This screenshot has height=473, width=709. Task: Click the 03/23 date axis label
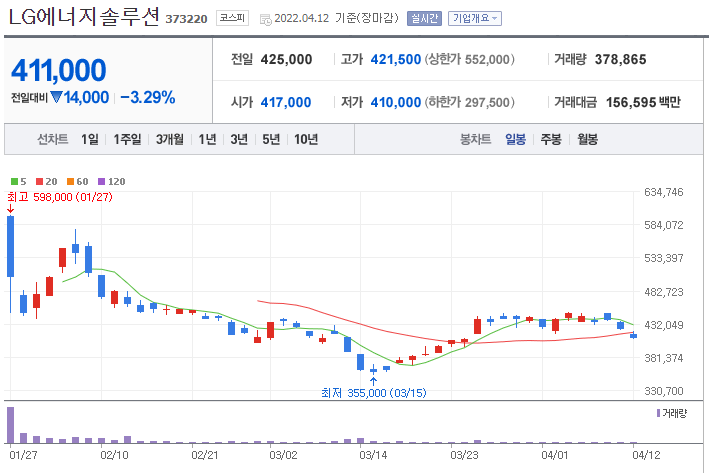464,454
